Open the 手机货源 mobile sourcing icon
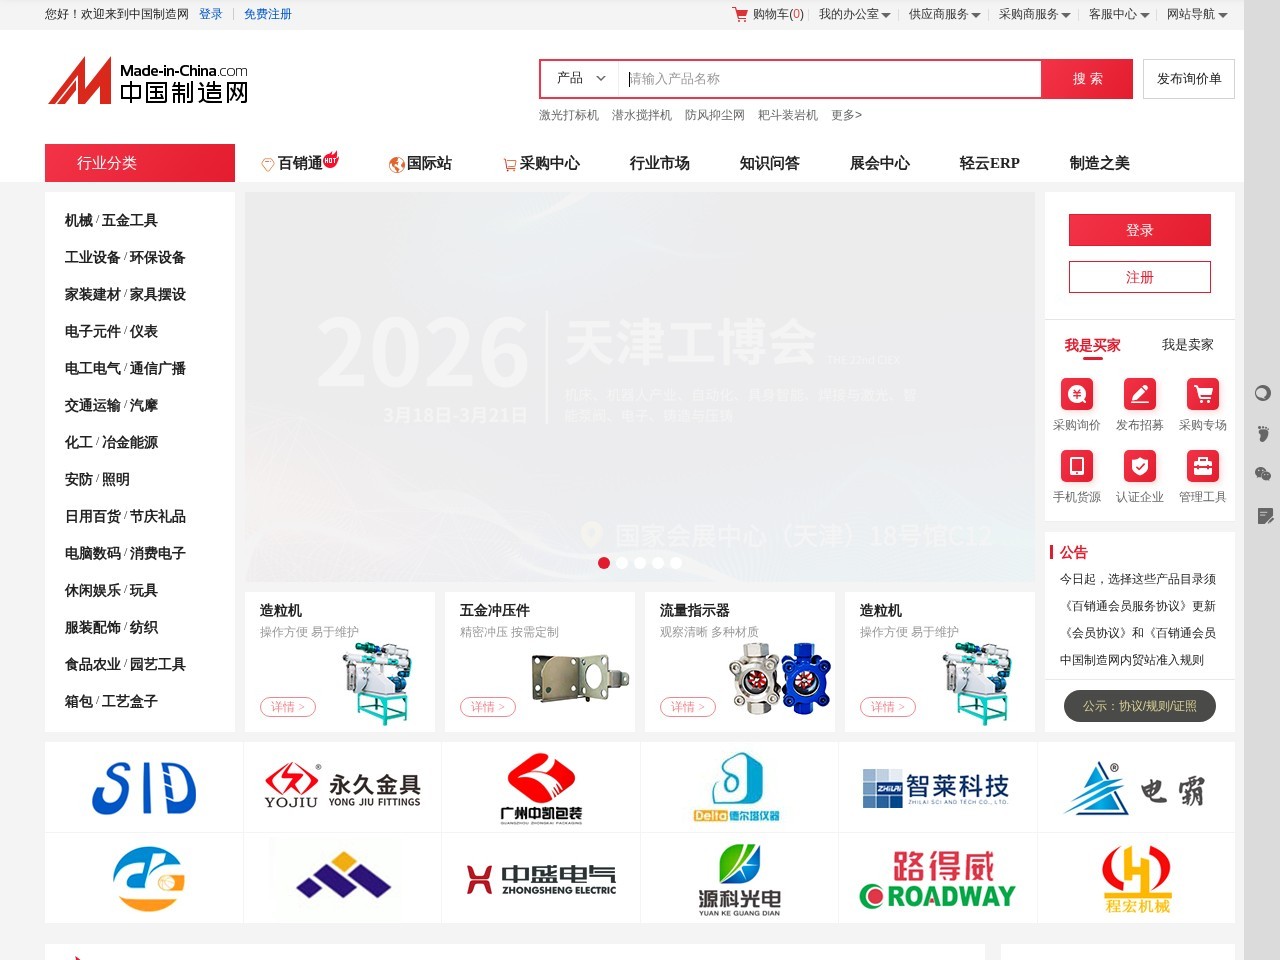Viewport: 1280px width, 960px height. 1076,466
